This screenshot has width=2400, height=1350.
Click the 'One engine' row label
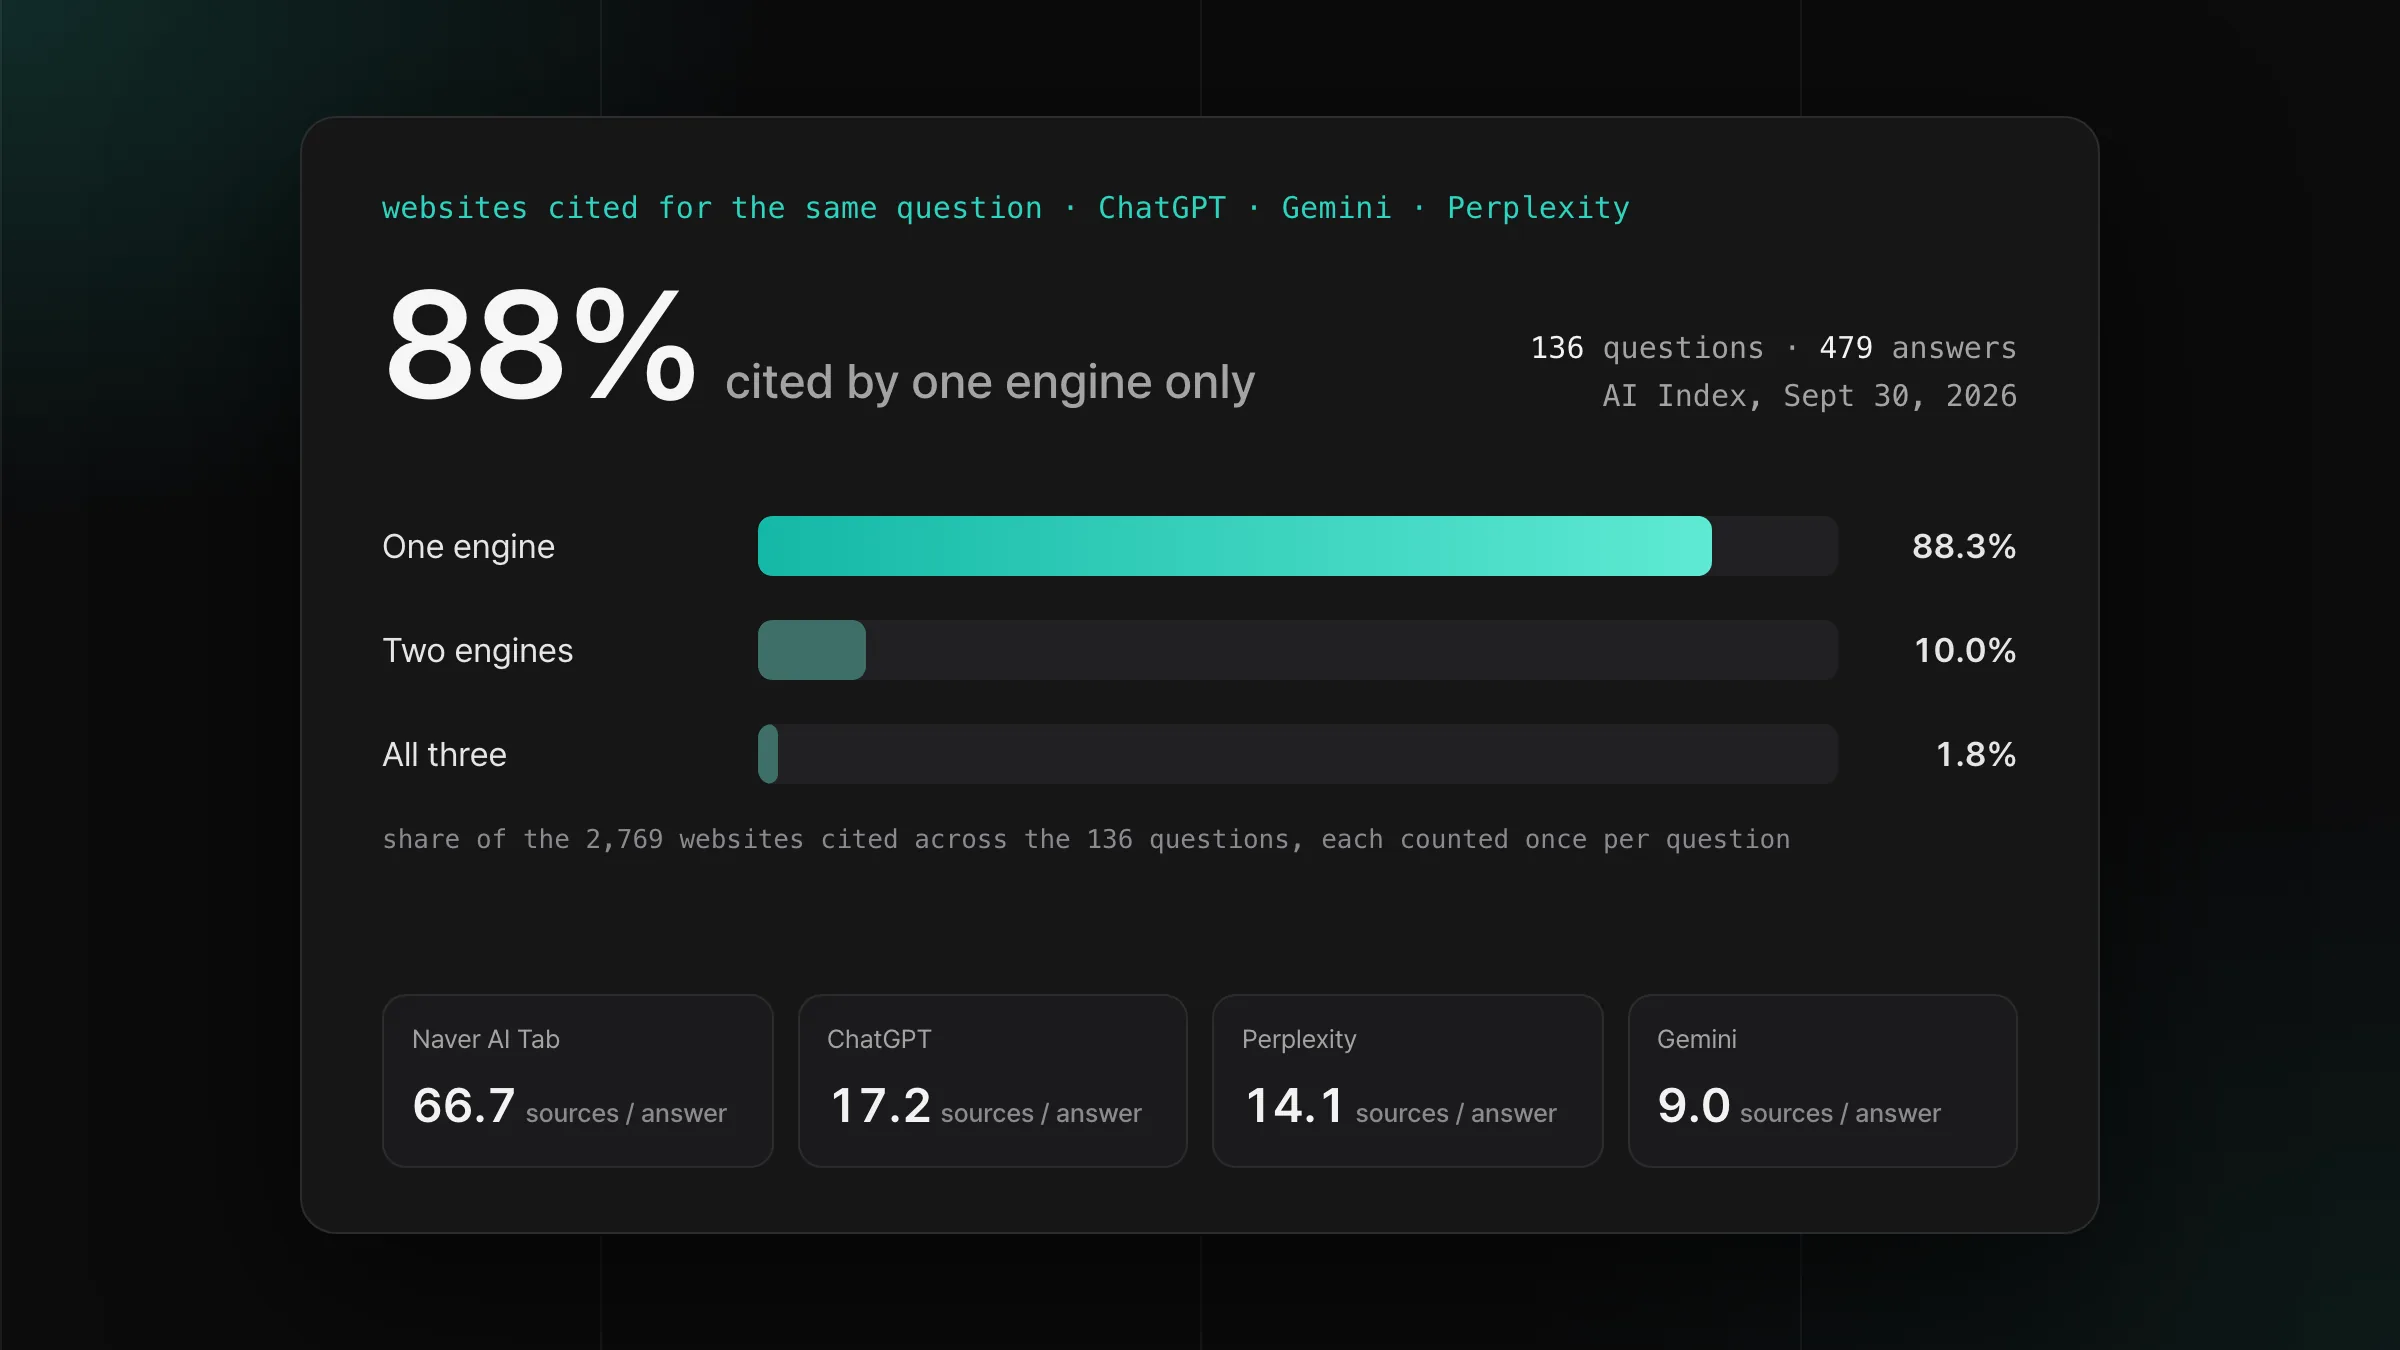468,547
